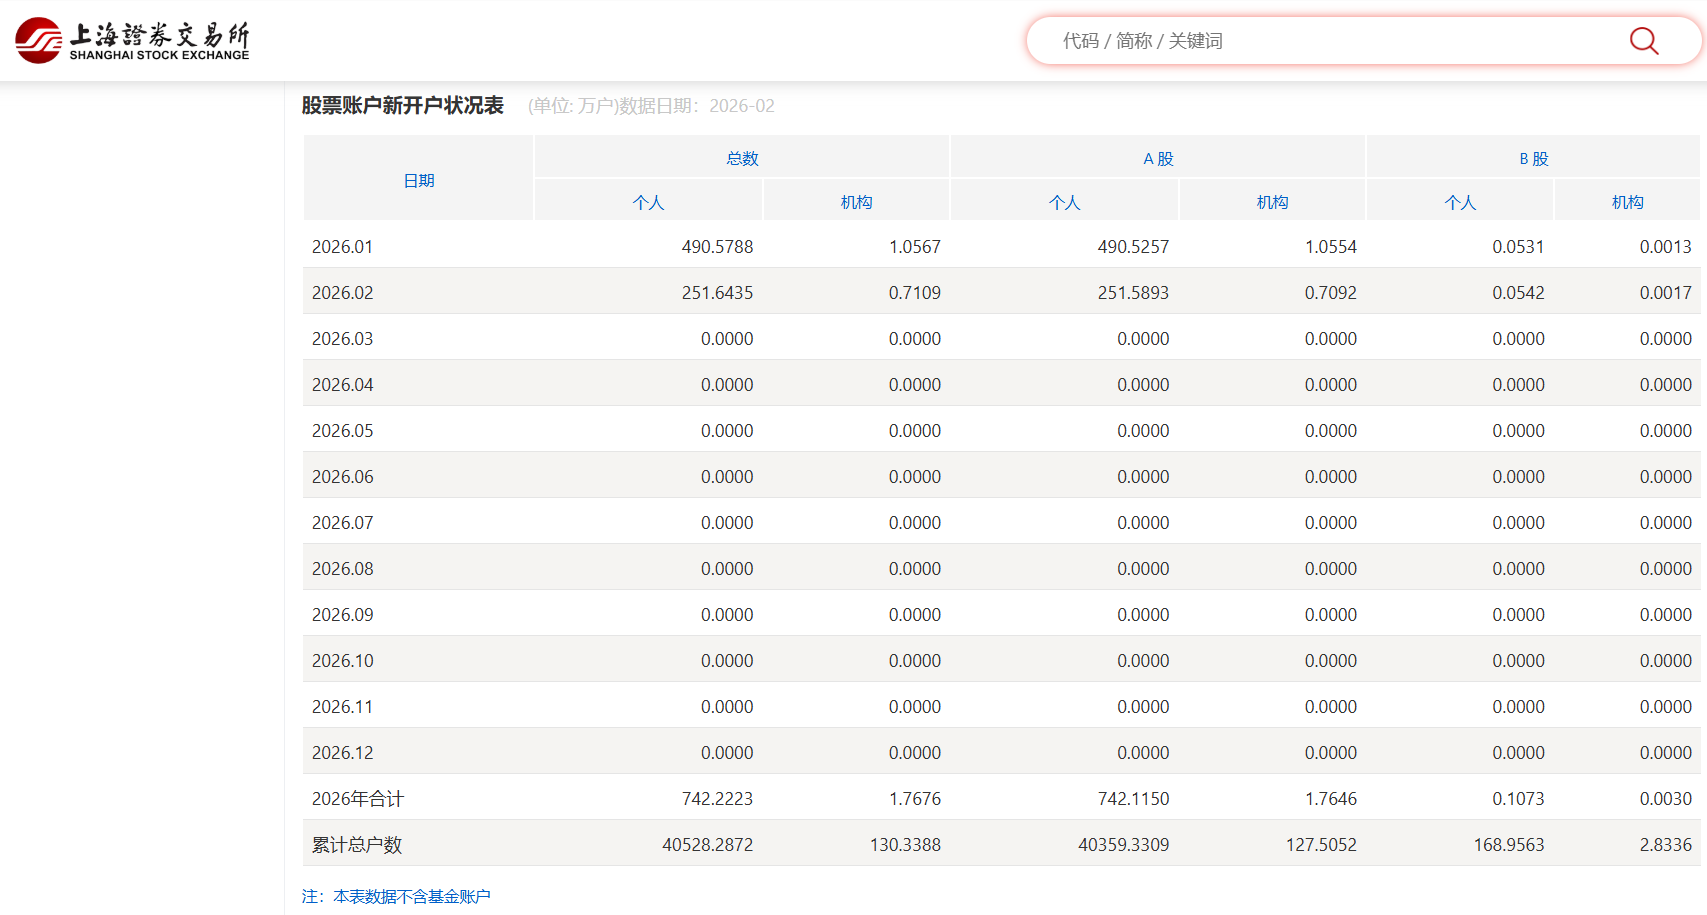Click the 累计总户数 row label

tap(356, 845)
